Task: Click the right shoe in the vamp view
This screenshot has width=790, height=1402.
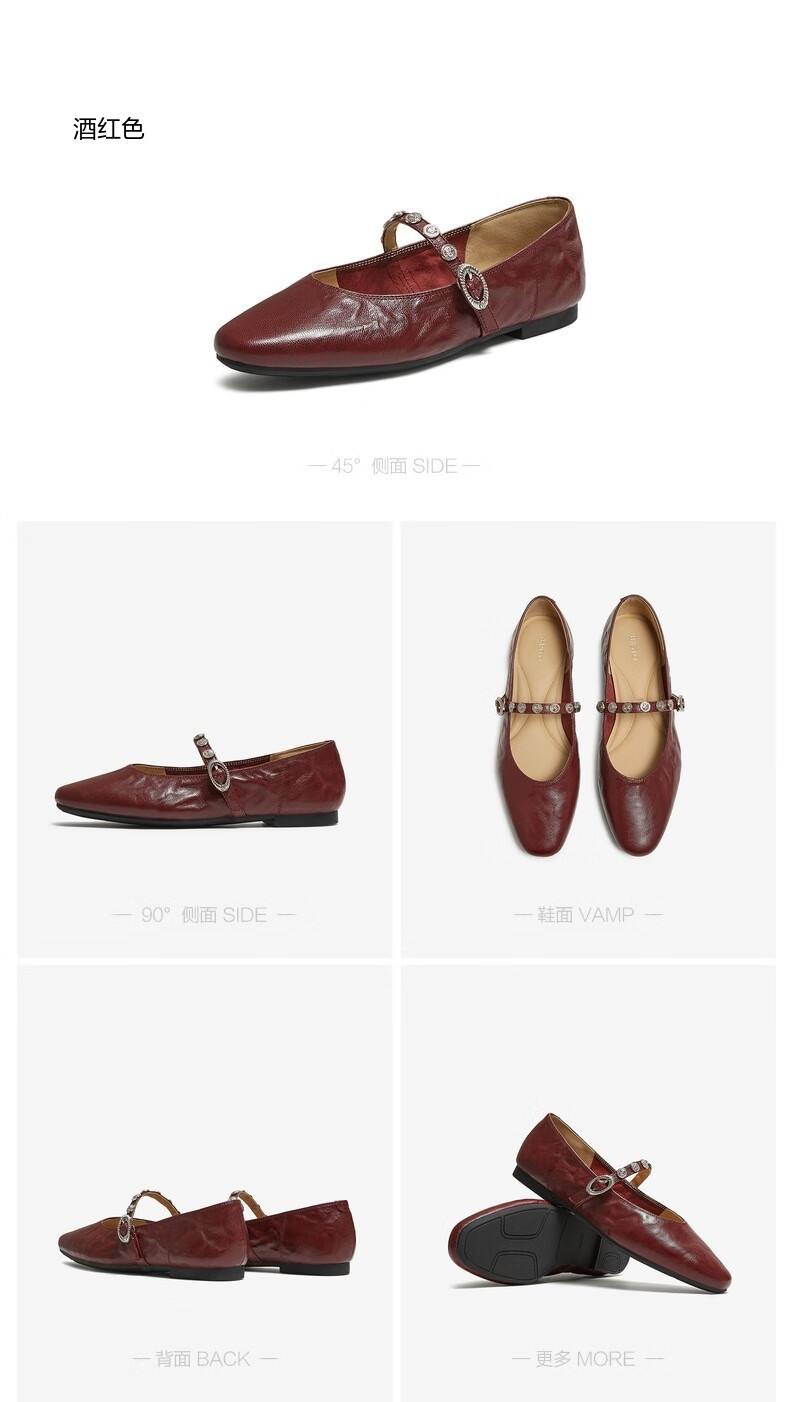Action: coord(641,725)
